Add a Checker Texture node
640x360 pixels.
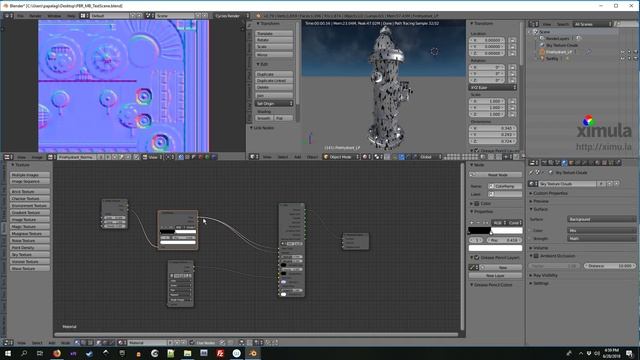pyautogui.click(x=30, y=198)
